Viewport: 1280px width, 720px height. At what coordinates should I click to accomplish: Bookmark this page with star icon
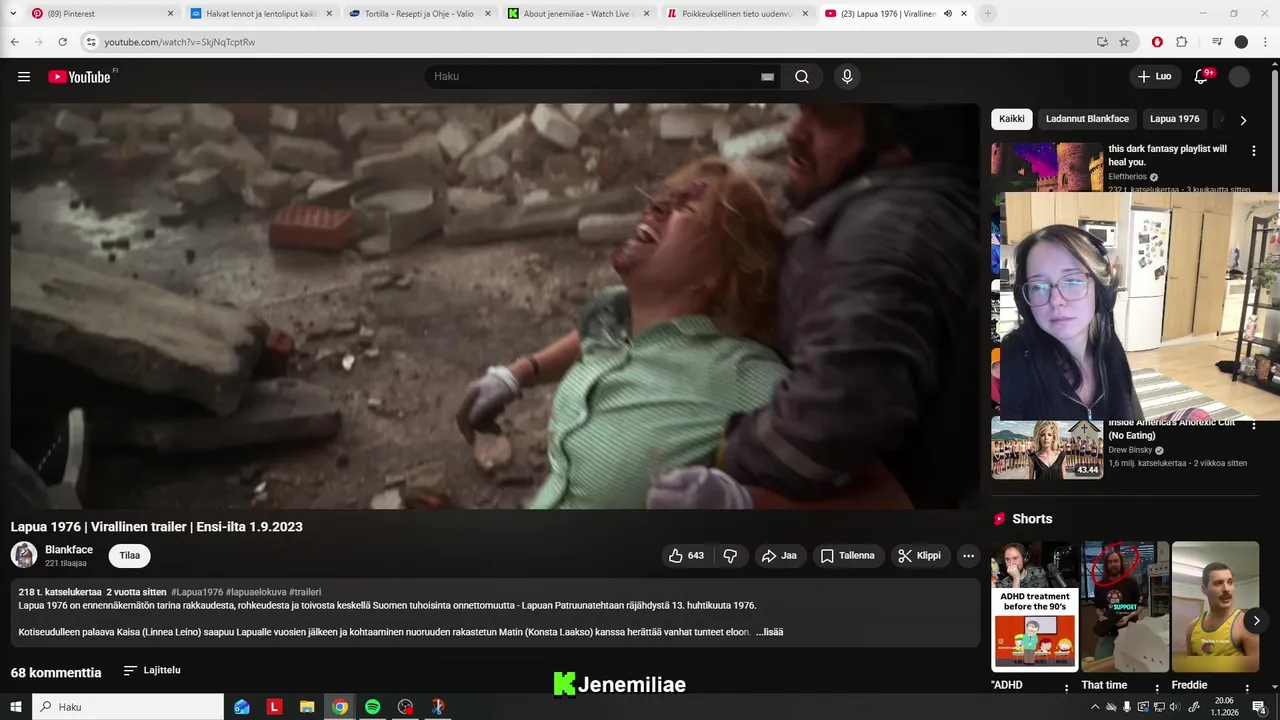click(1124, 42)
